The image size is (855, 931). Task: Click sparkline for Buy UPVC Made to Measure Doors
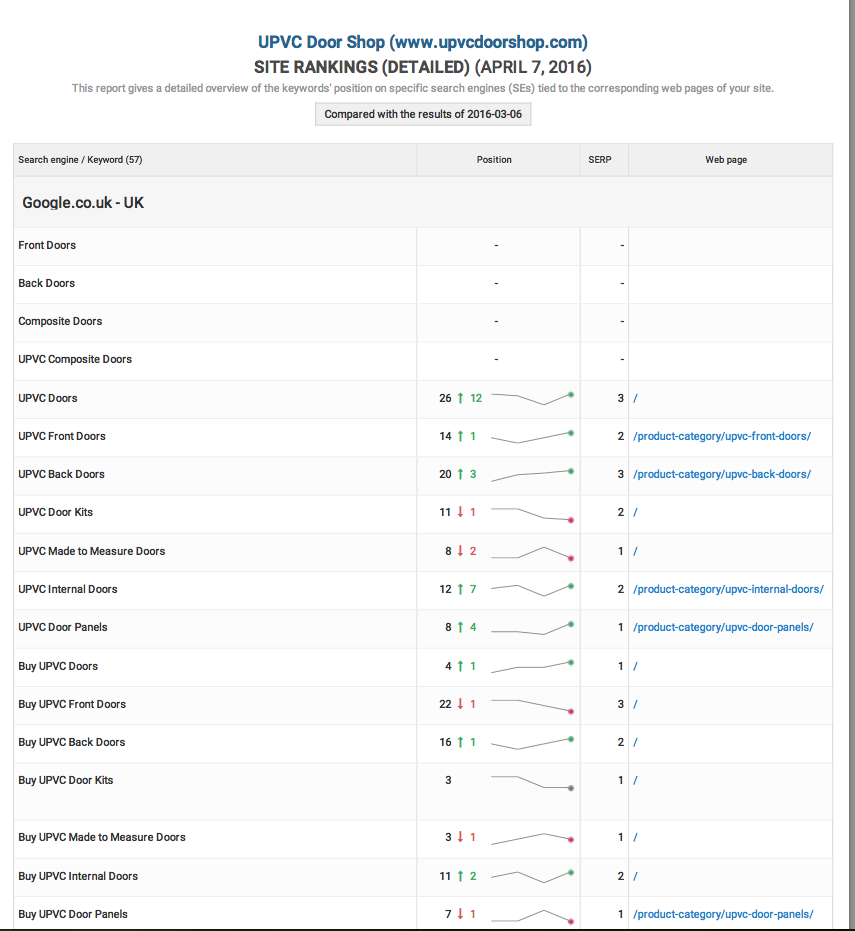click(x=533, y=838)
